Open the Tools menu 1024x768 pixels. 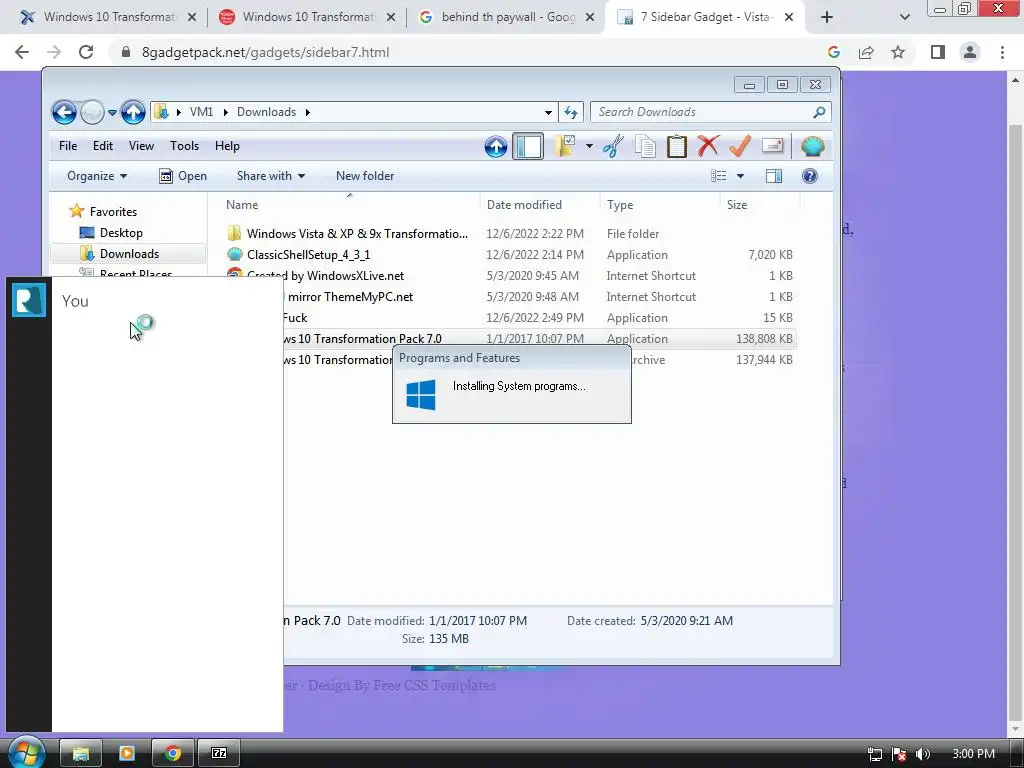coord(184,146)
